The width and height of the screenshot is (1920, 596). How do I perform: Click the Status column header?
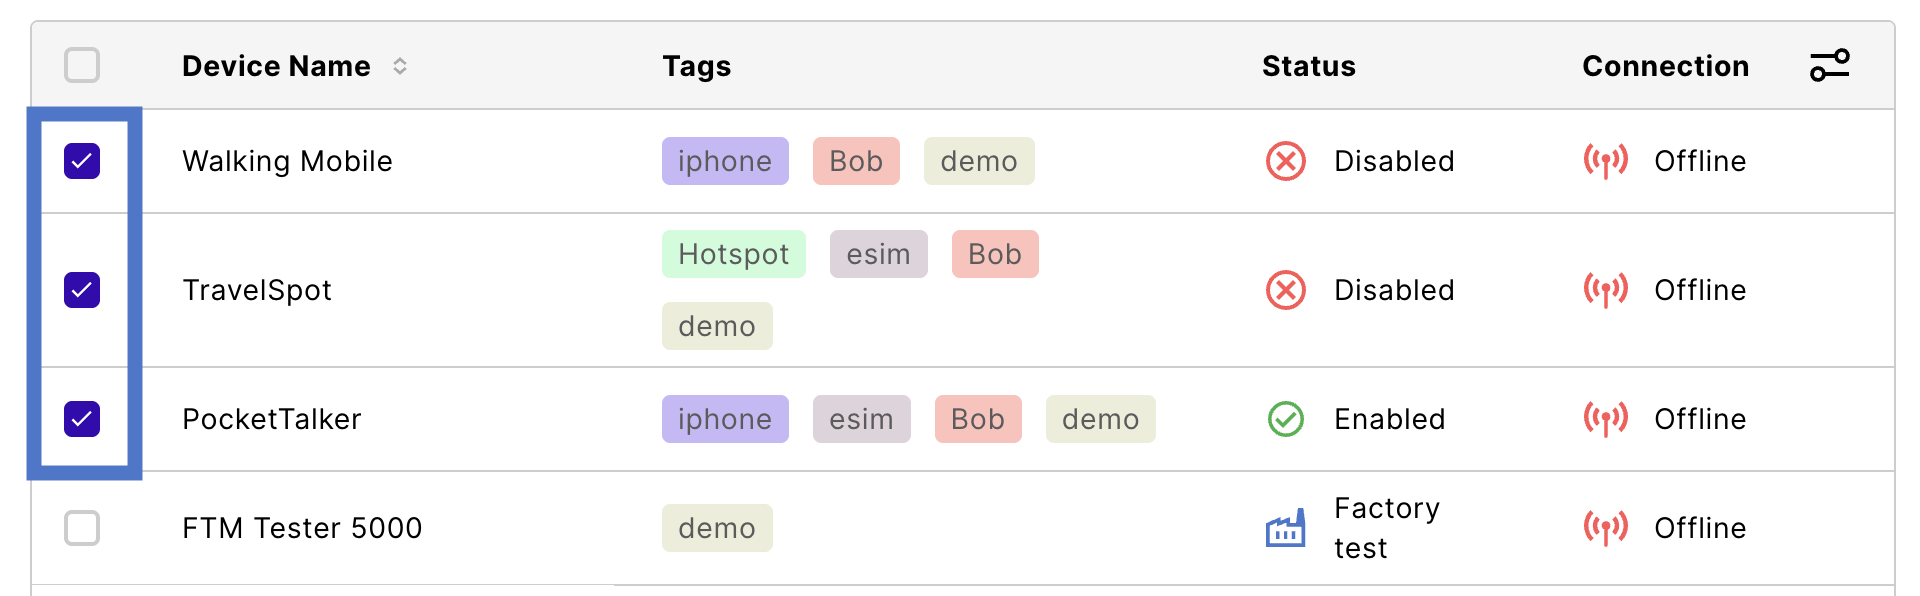tap(1309, 66)
